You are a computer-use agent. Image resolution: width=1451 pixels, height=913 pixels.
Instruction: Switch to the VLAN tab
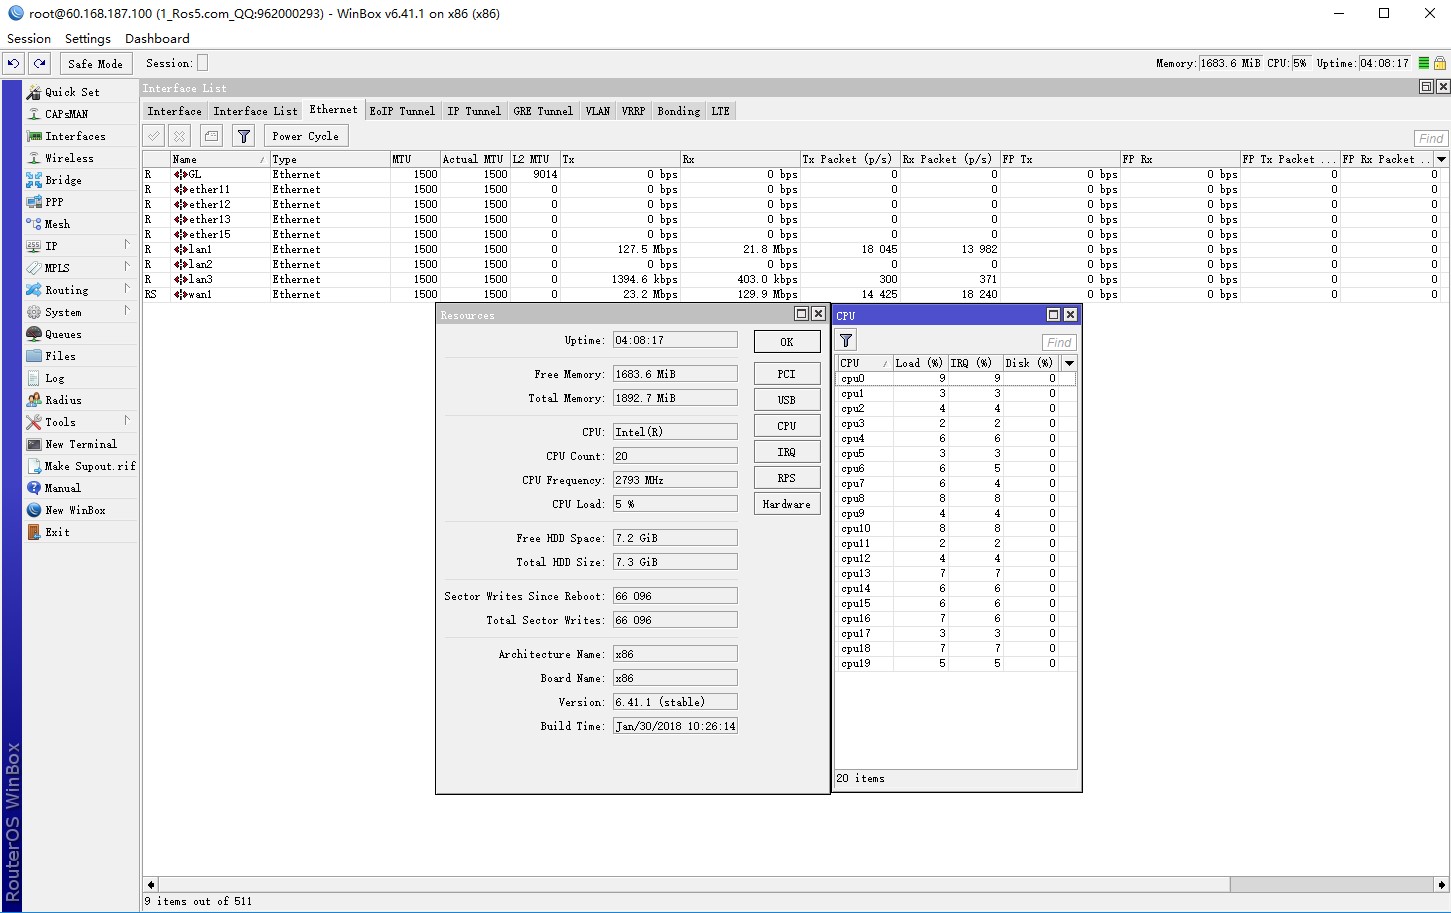pos(597,111)
